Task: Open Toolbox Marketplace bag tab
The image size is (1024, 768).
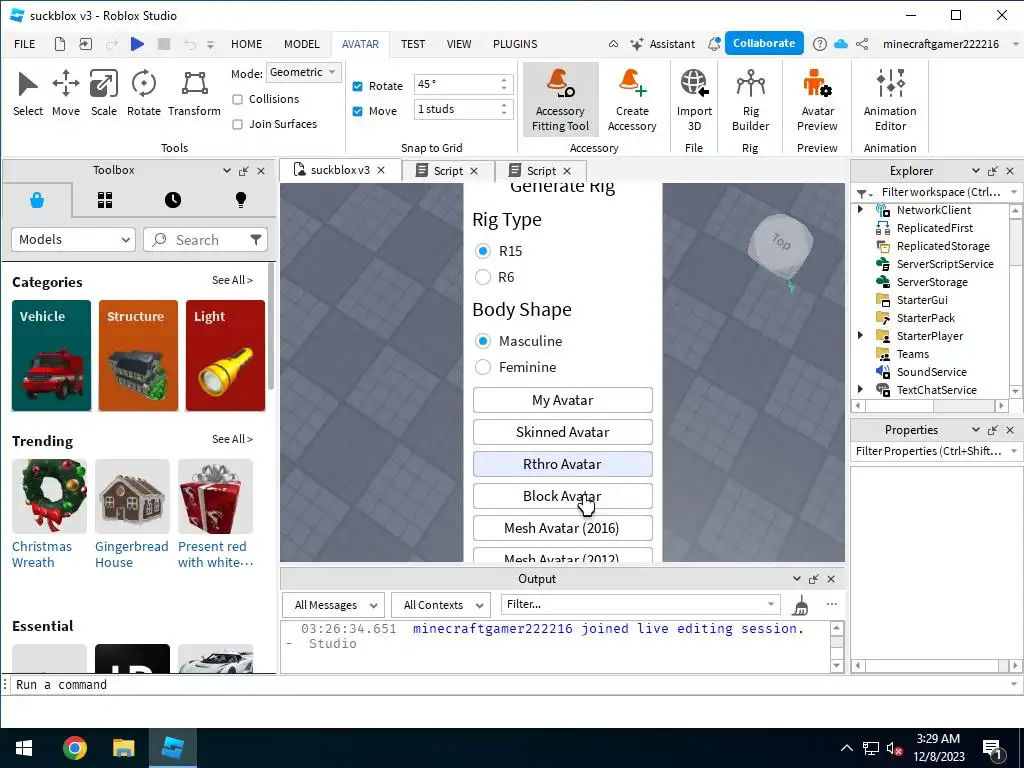Action: [37, 200]
